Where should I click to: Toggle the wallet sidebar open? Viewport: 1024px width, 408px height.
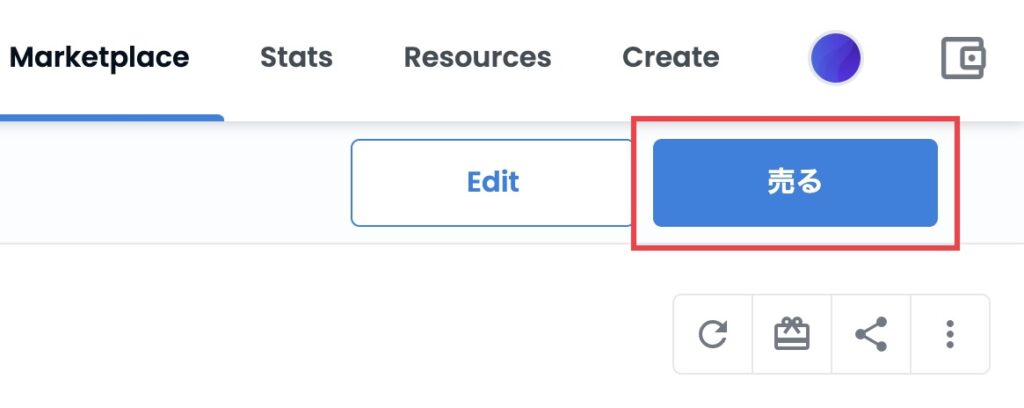click(963, 58)
